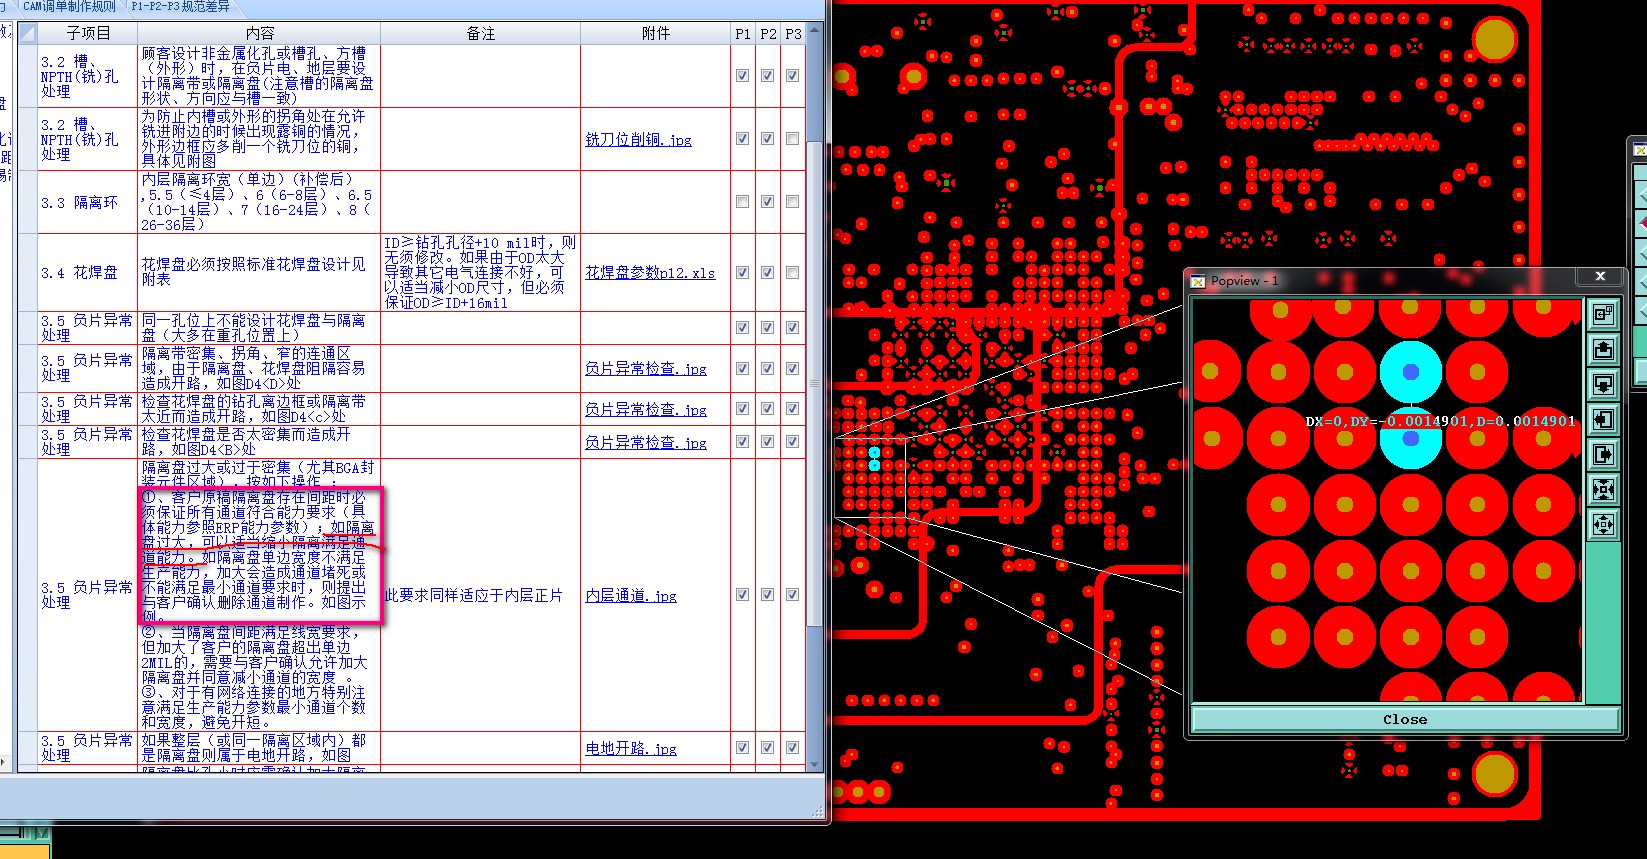This screenshot has height=859, width=1647.
Task: Click the rules table vertical scrollbar thumb
Action: click(x=815, y=384)
